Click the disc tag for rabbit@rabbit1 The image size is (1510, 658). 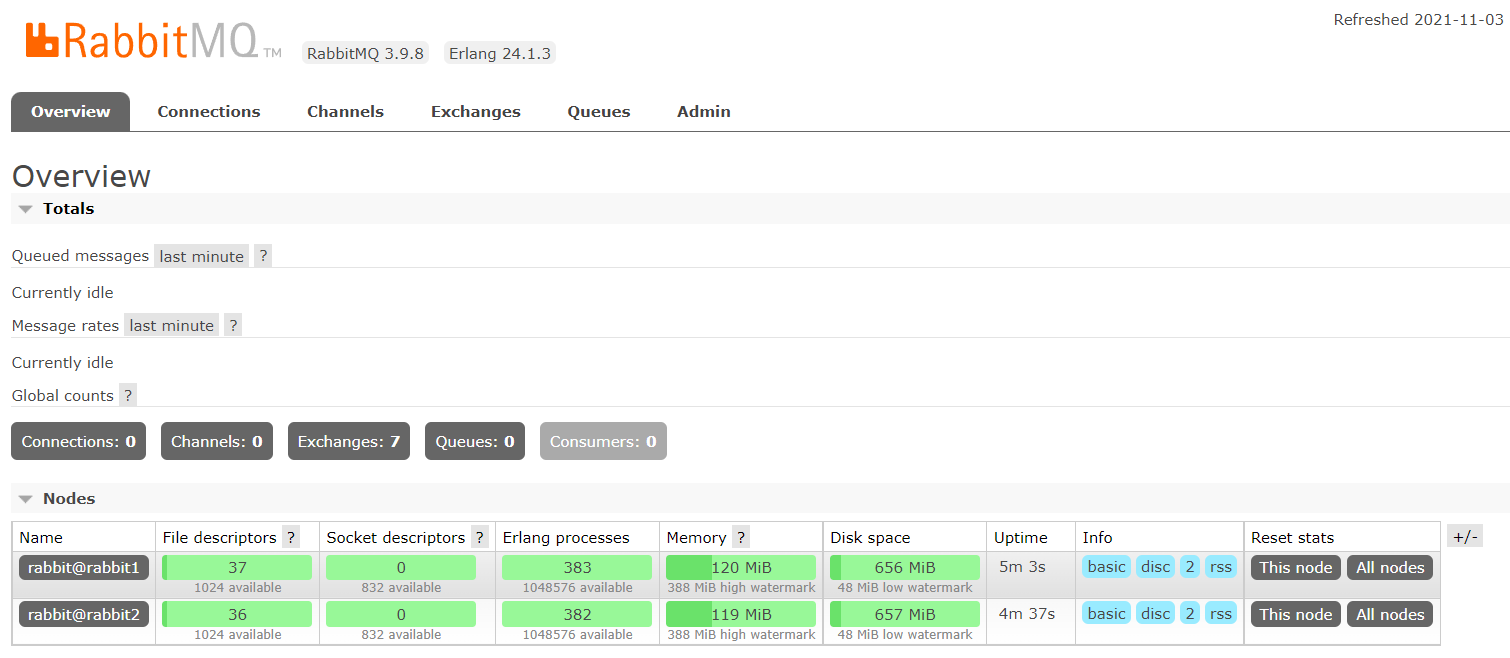pos(1155,567)
